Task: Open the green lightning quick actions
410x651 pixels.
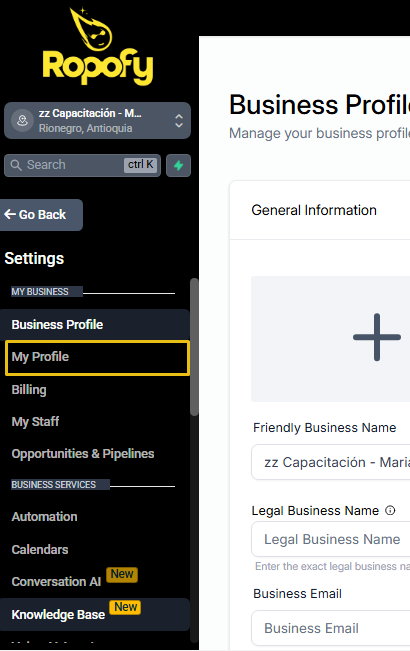Action: [178, 165]
